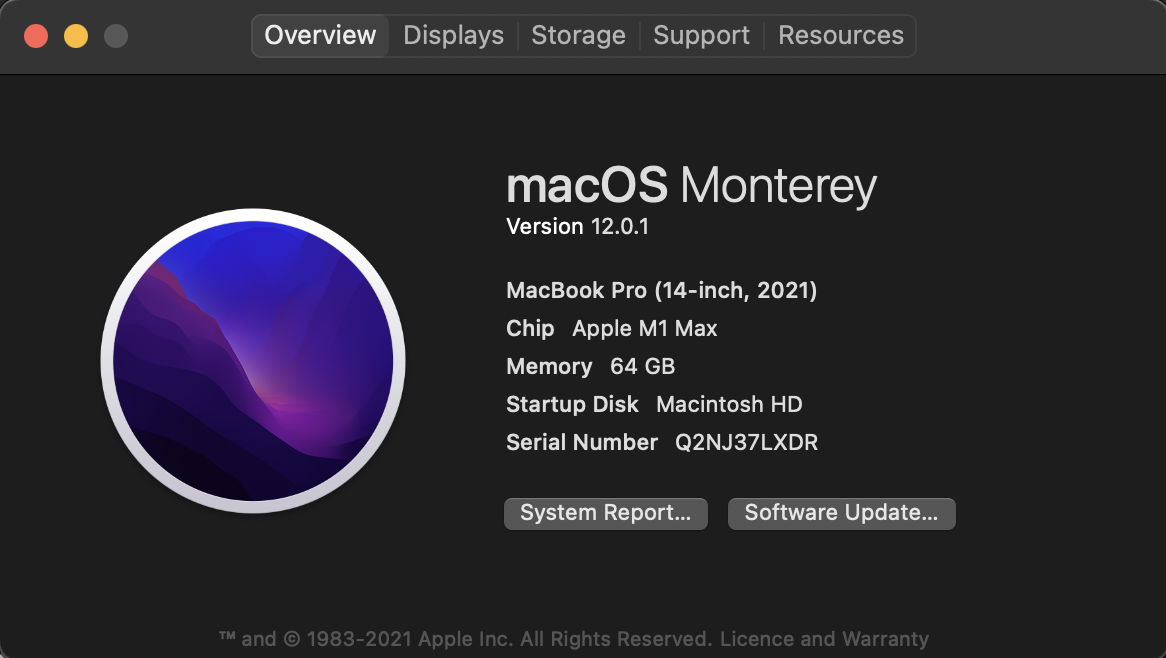Click the serial number Q2NJ37LXDR

746,442
